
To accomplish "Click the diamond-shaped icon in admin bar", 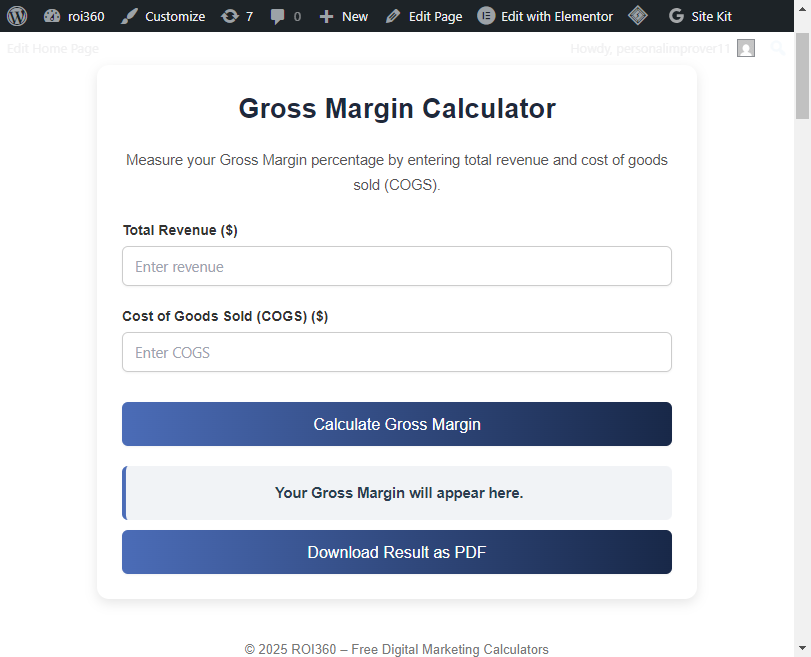I will (638, 16).
